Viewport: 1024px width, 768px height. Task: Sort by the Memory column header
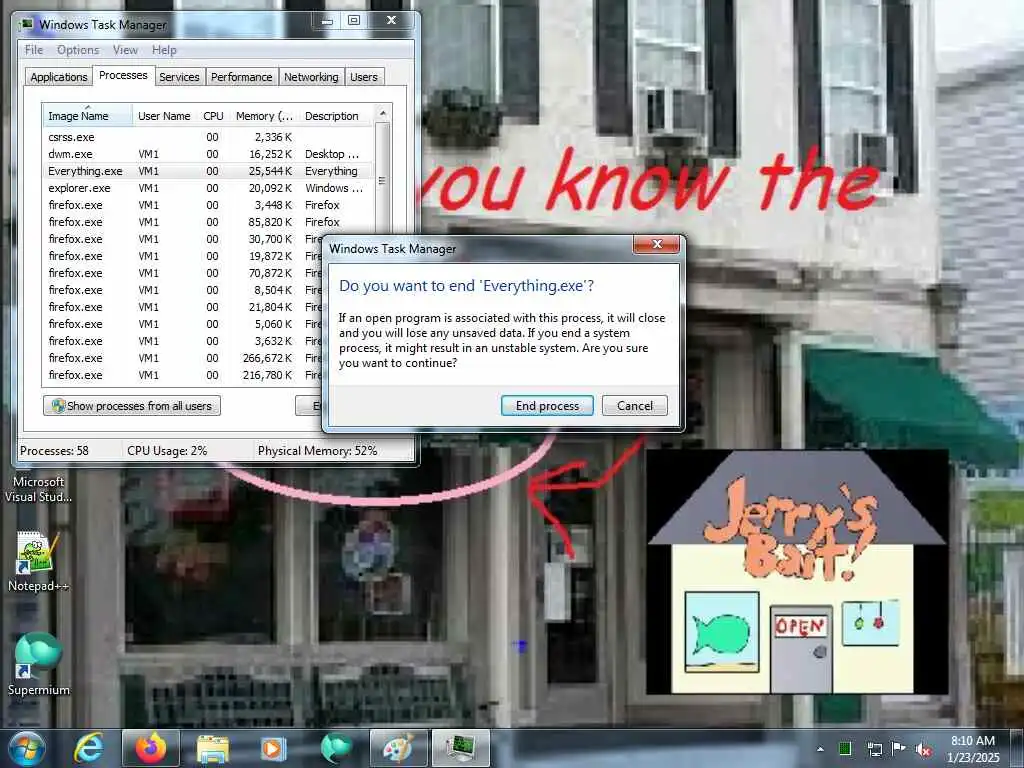click(x=264, y=116)
